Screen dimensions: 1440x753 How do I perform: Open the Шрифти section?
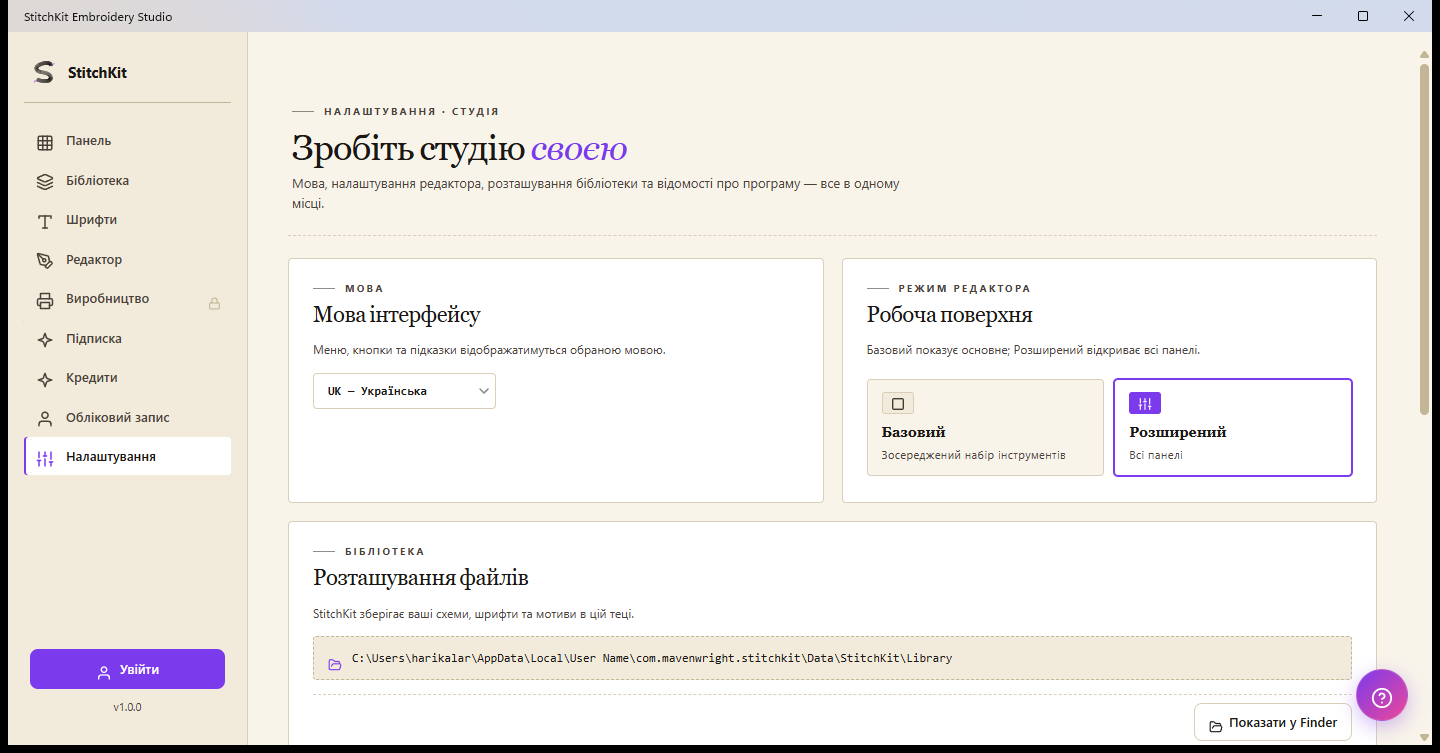coord(128,220)
